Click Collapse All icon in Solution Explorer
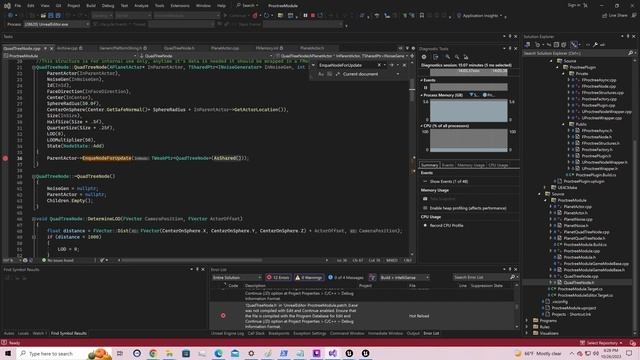The width and height of the screenshot is (640, 360). [556, 44]
